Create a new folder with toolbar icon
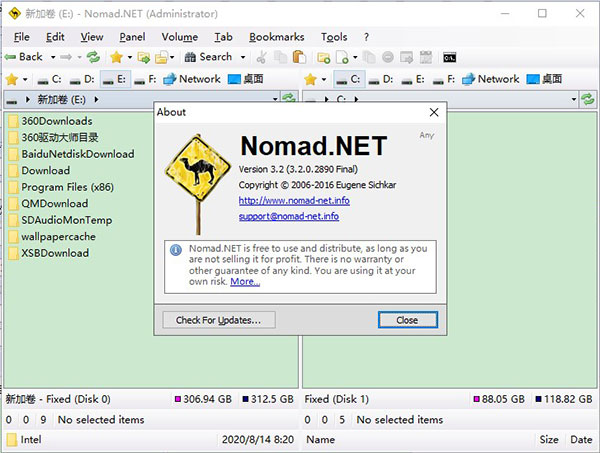 (324, 58)
